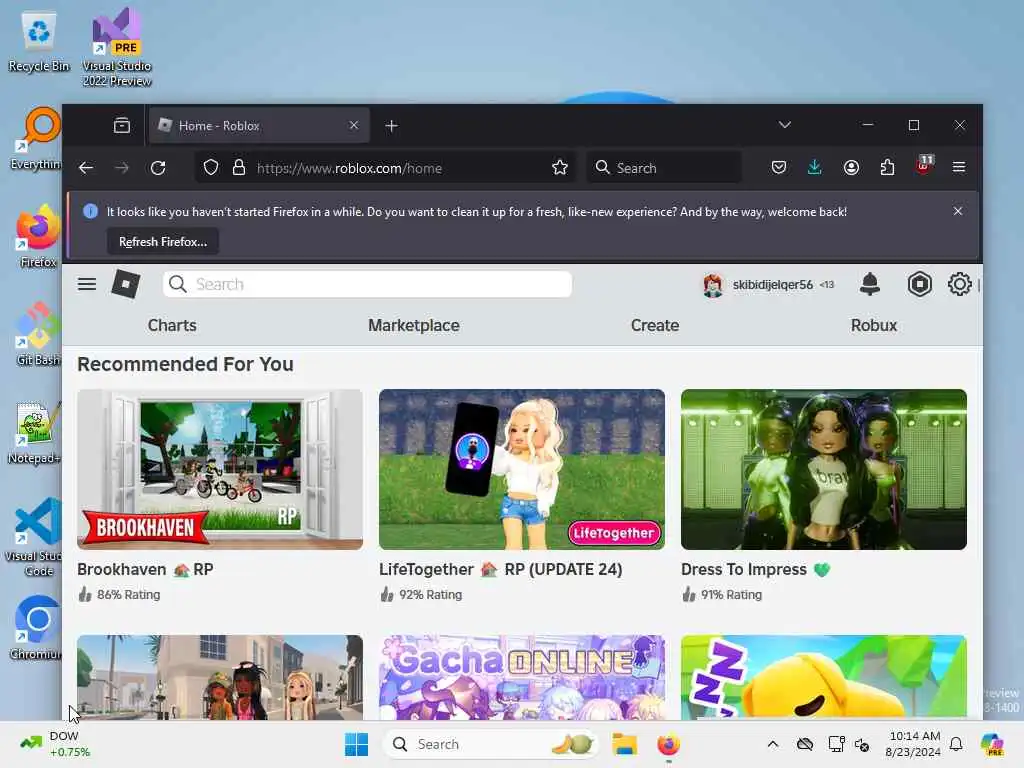Open the Charts tab
Image resolution: width=1024 pixels, height=768 pixels.
(172, 325)
